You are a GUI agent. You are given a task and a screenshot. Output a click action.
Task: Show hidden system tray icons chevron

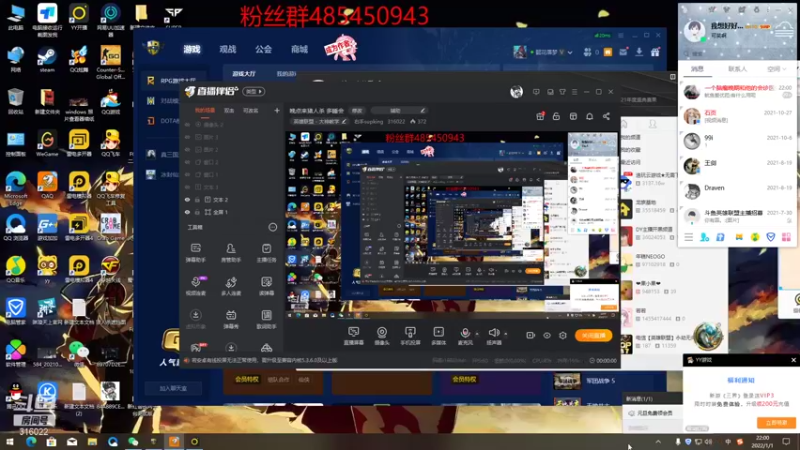tap(658, 442)
